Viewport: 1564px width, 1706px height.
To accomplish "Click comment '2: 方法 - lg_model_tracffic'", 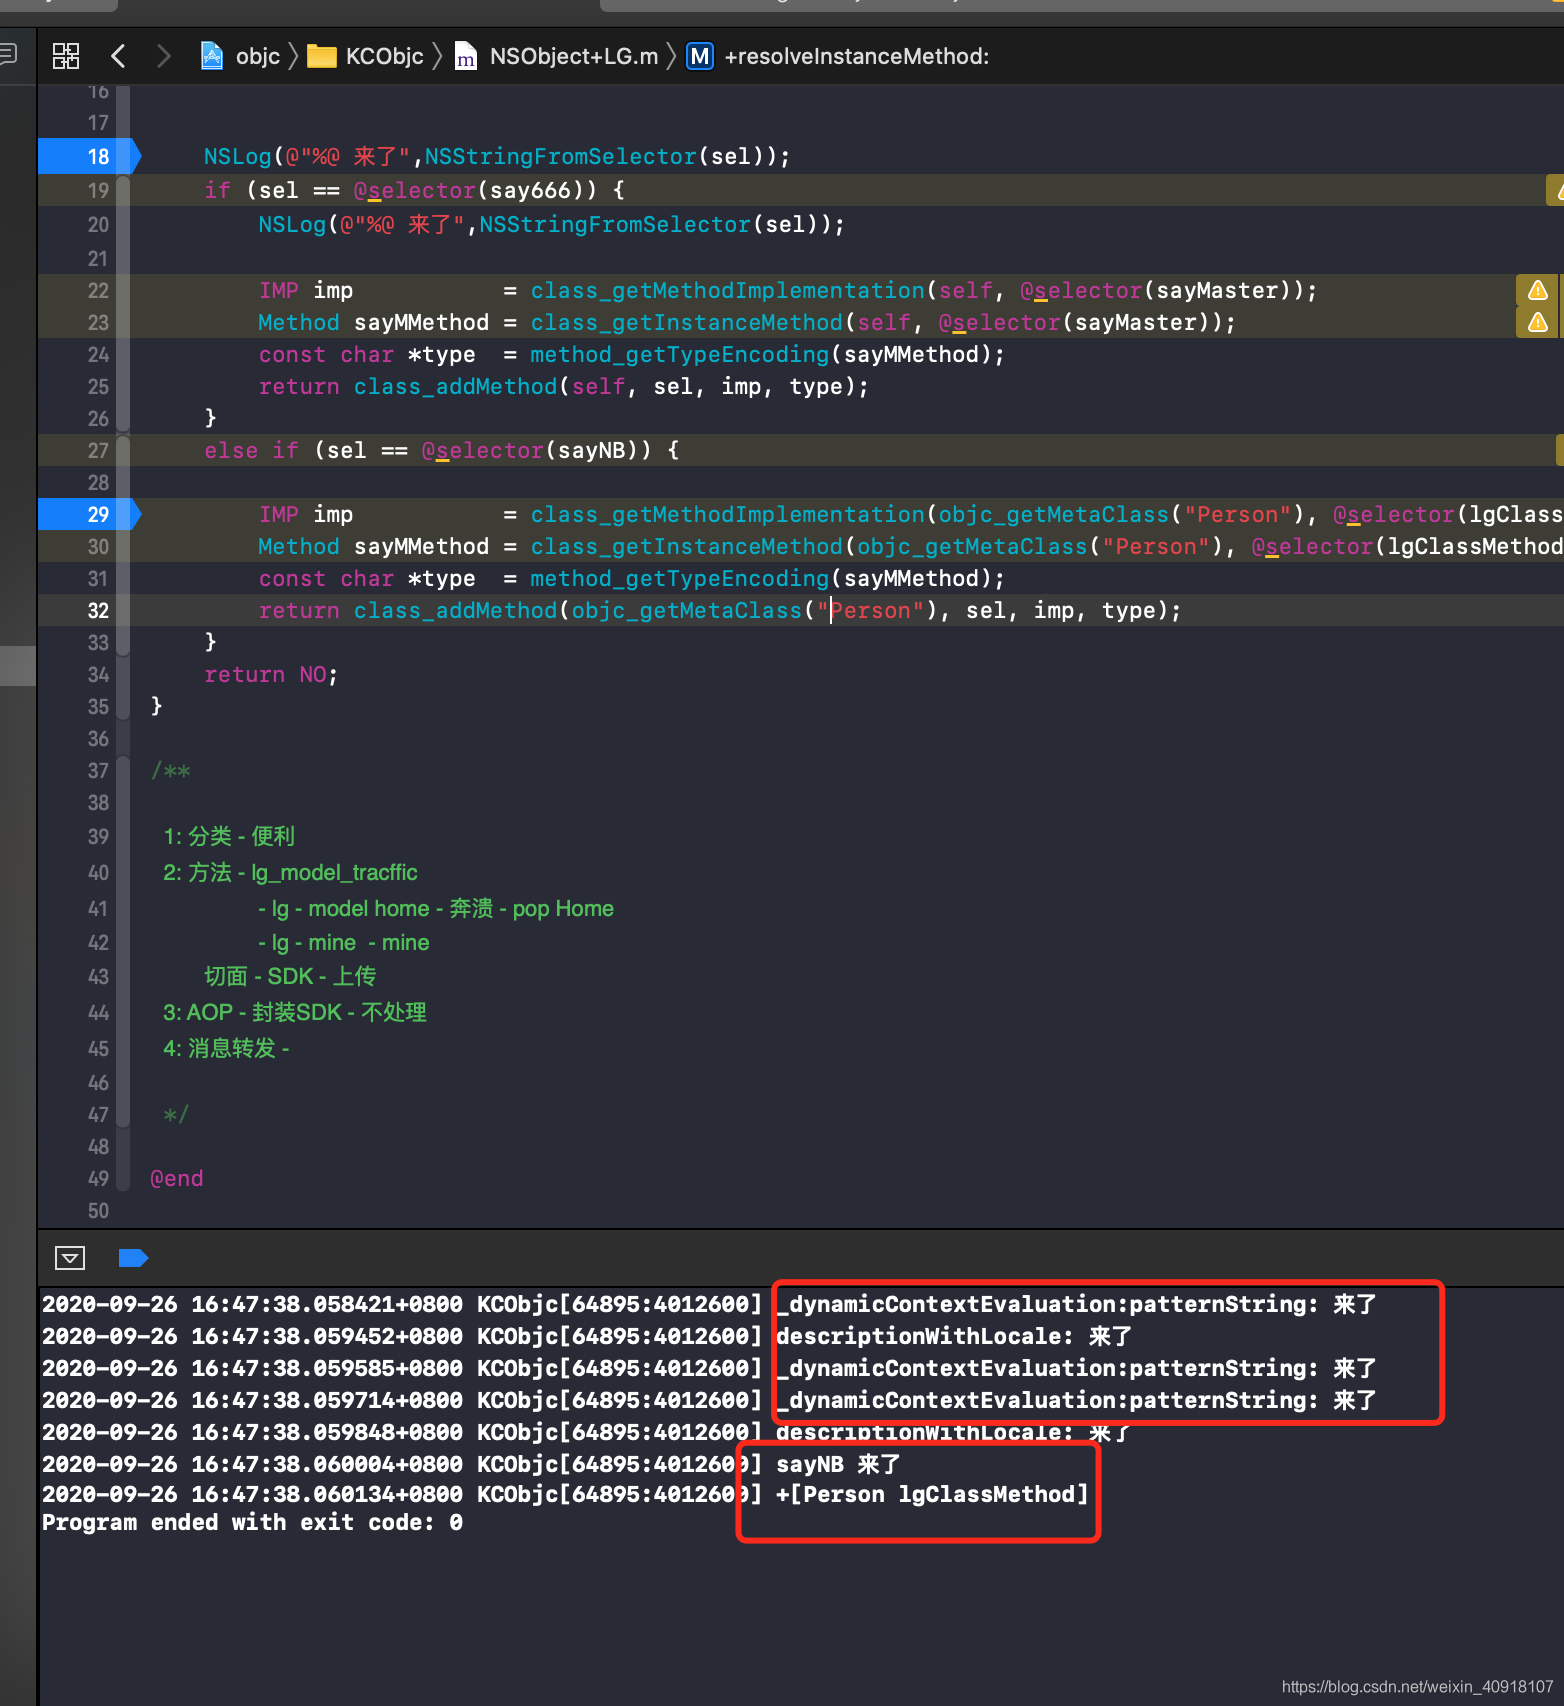I will pos(290,872).
